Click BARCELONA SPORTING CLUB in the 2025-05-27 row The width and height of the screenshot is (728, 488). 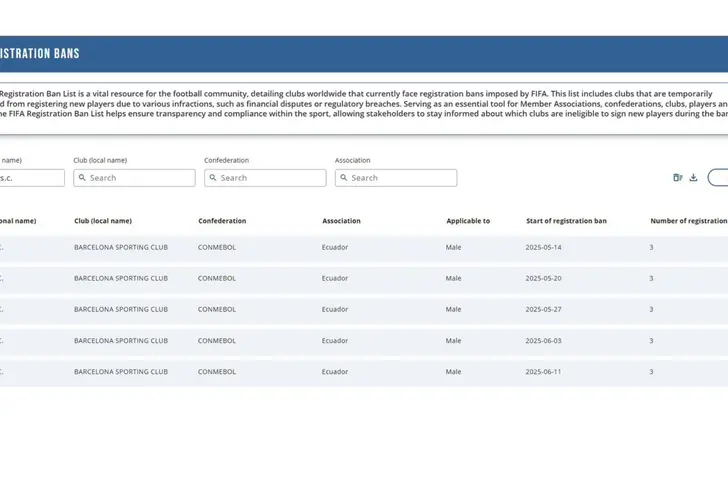click(x=121, y=309)
